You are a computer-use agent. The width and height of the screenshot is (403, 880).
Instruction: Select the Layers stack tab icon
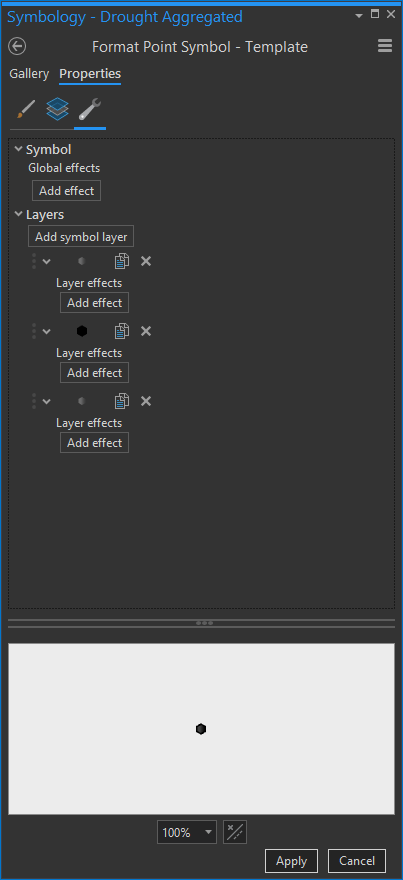click(x=57, y=109)
